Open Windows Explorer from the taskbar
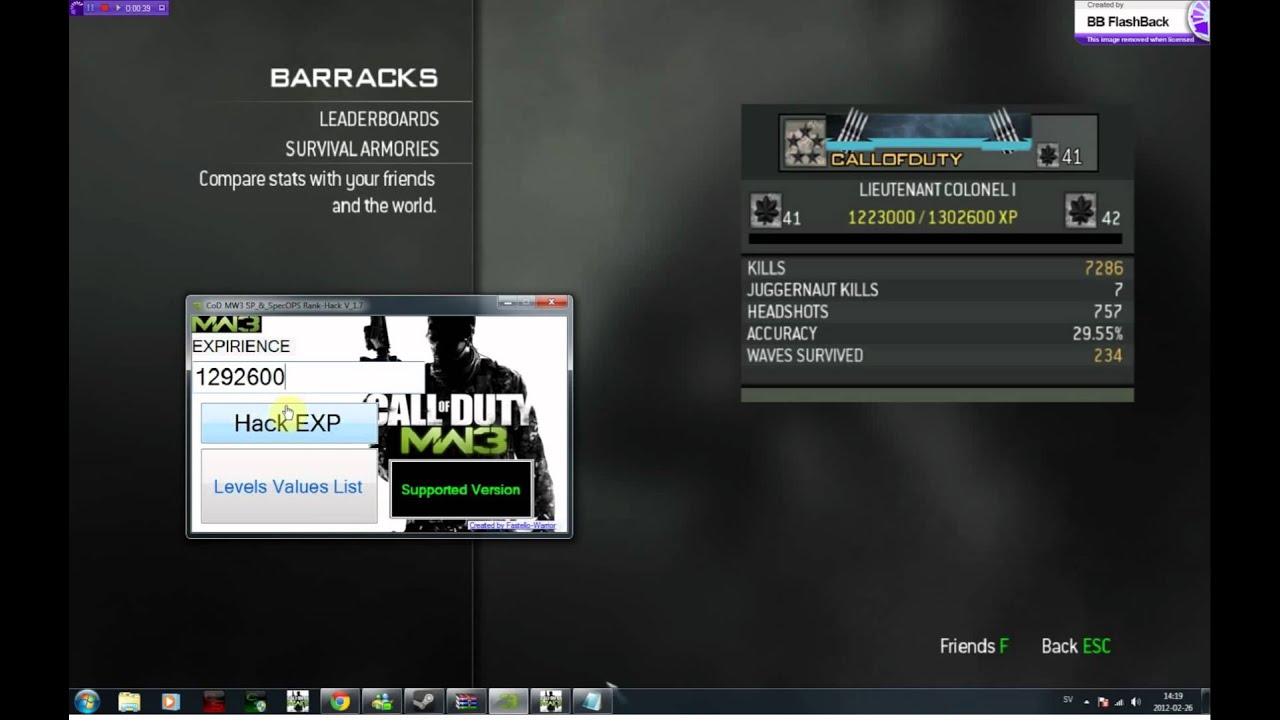This screenshot has width=1280, height=720. click(129, 702)
